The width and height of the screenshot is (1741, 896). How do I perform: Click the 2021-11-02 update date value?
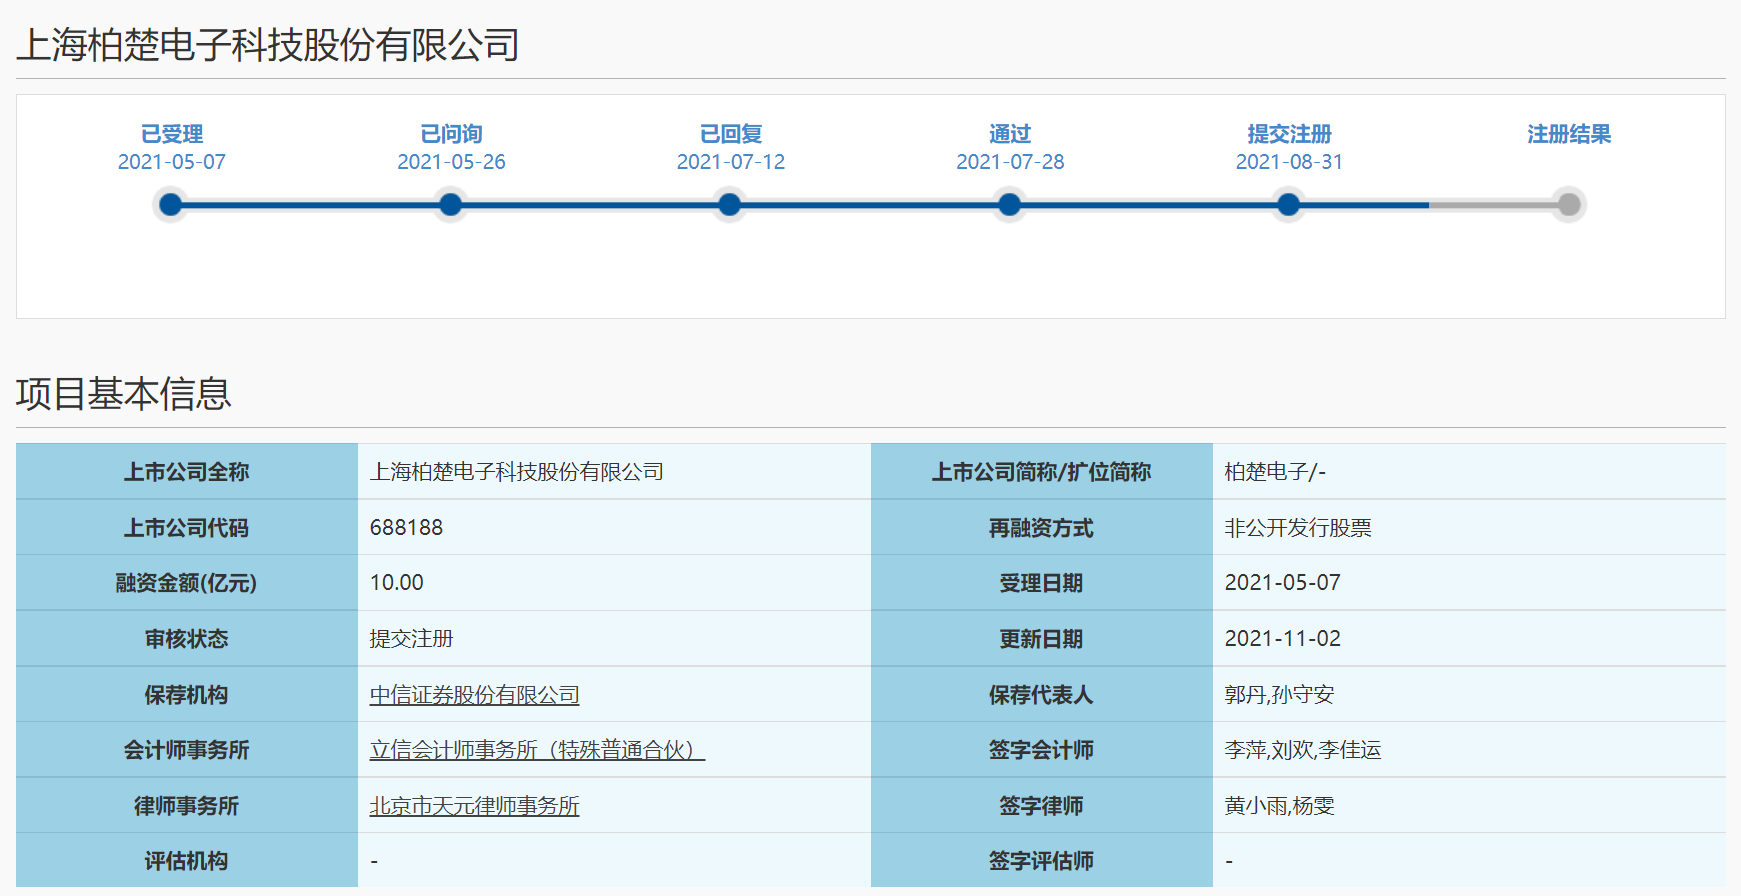(x=1282, y=639)
